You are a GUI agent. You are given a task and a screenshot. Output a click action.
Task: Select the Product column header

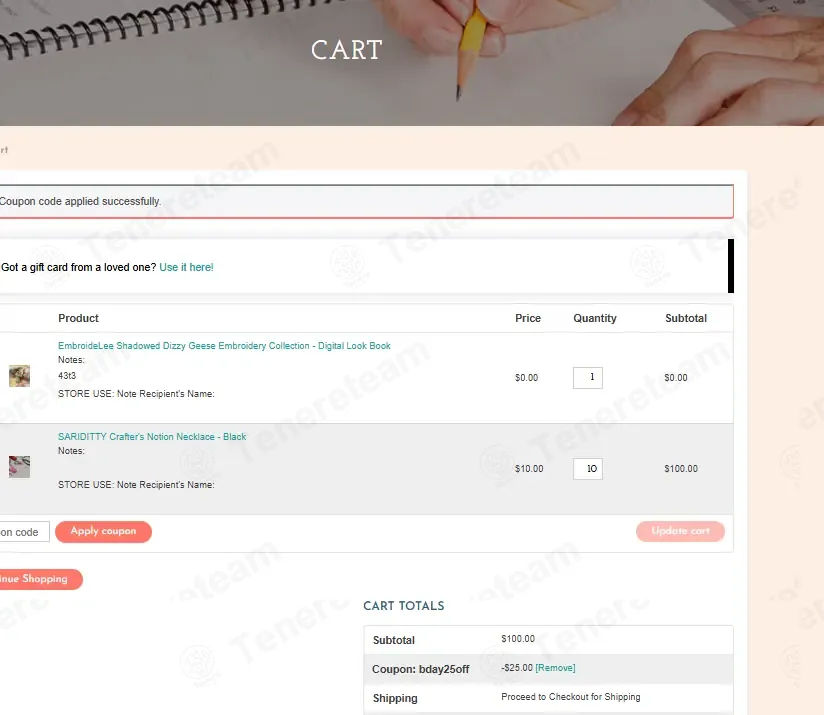(x=78, y=318)
